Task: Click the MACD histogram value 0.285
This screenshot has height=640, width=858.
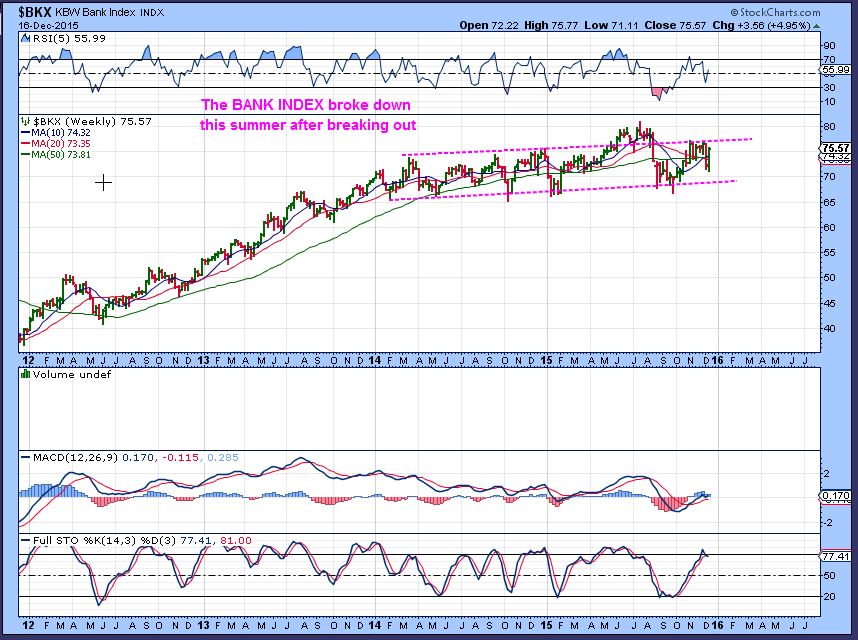Action: click(x=222, y=457)
